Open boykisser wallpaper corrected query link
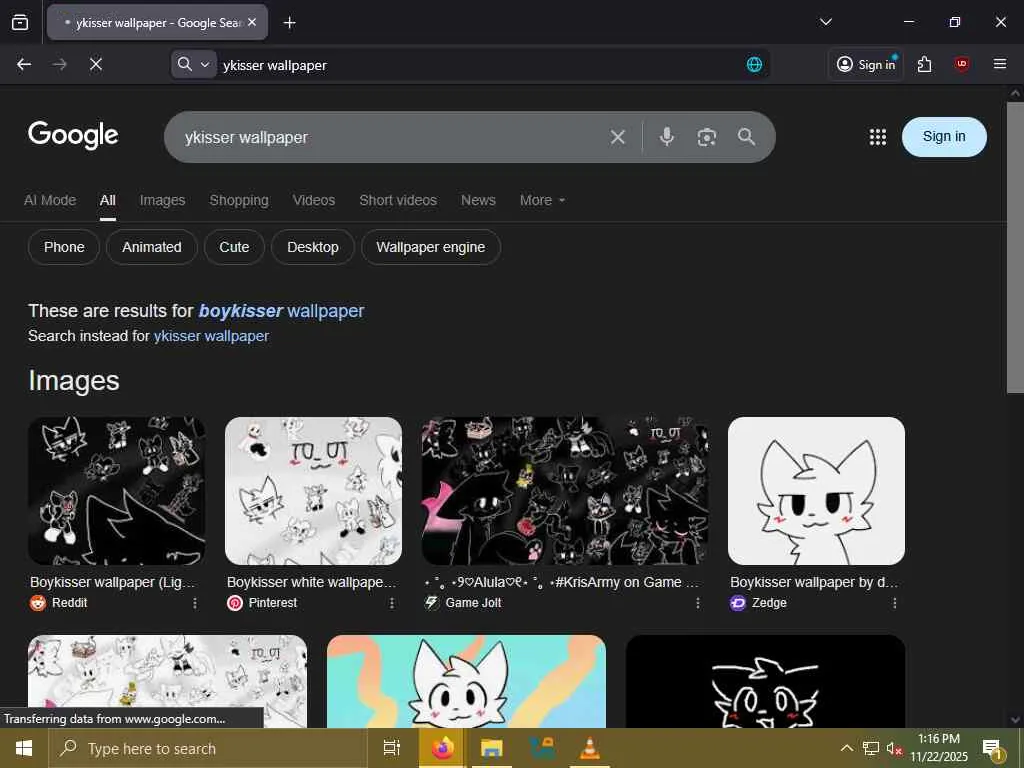Screen dimensions: 1024x768 tap(281, 311)
